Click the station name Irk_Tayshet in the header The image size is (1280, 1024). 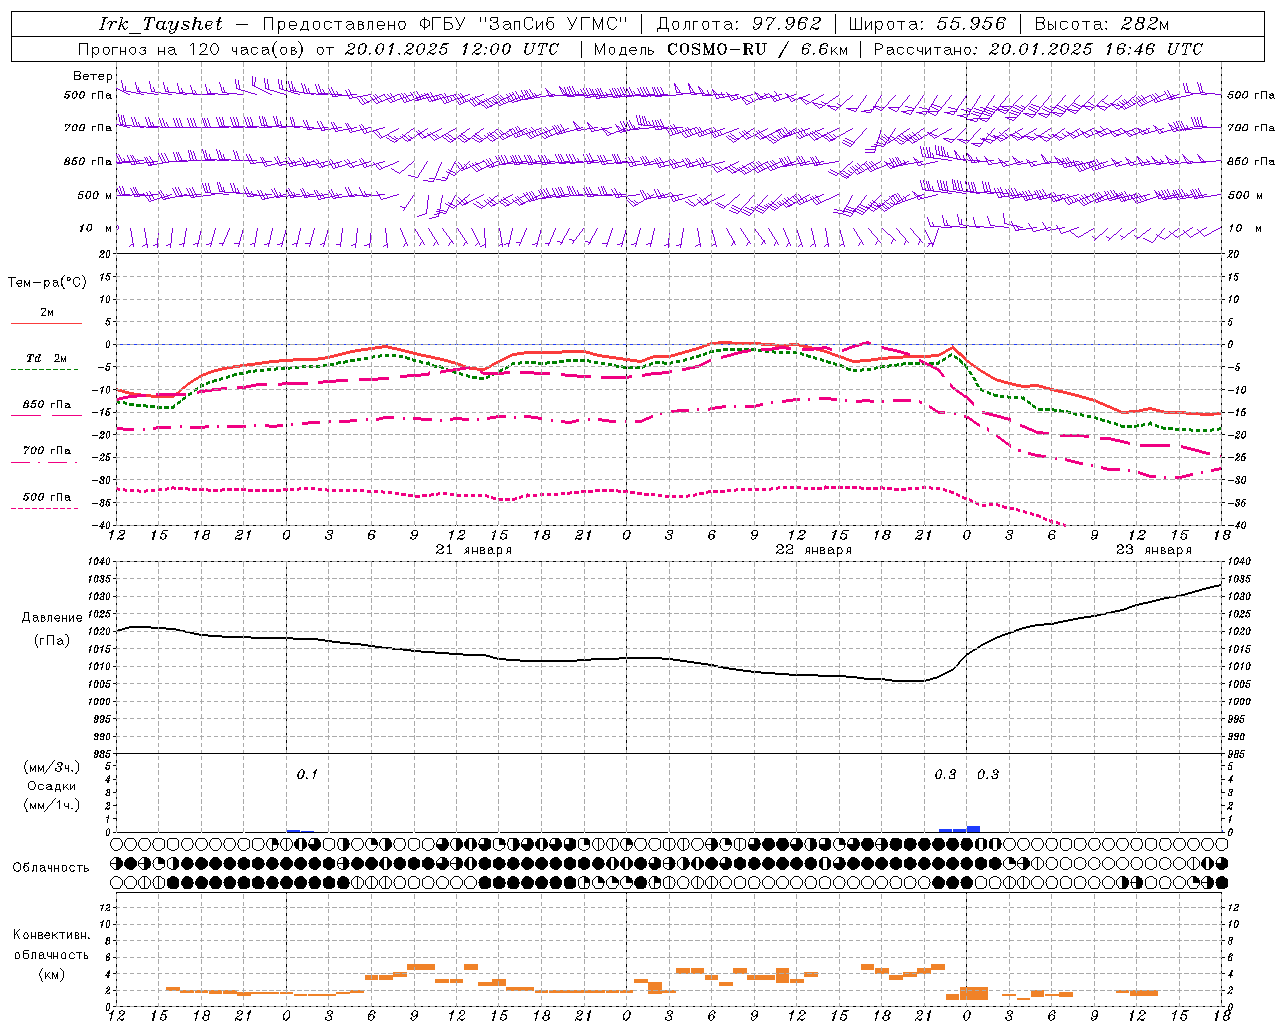[160, 24]
